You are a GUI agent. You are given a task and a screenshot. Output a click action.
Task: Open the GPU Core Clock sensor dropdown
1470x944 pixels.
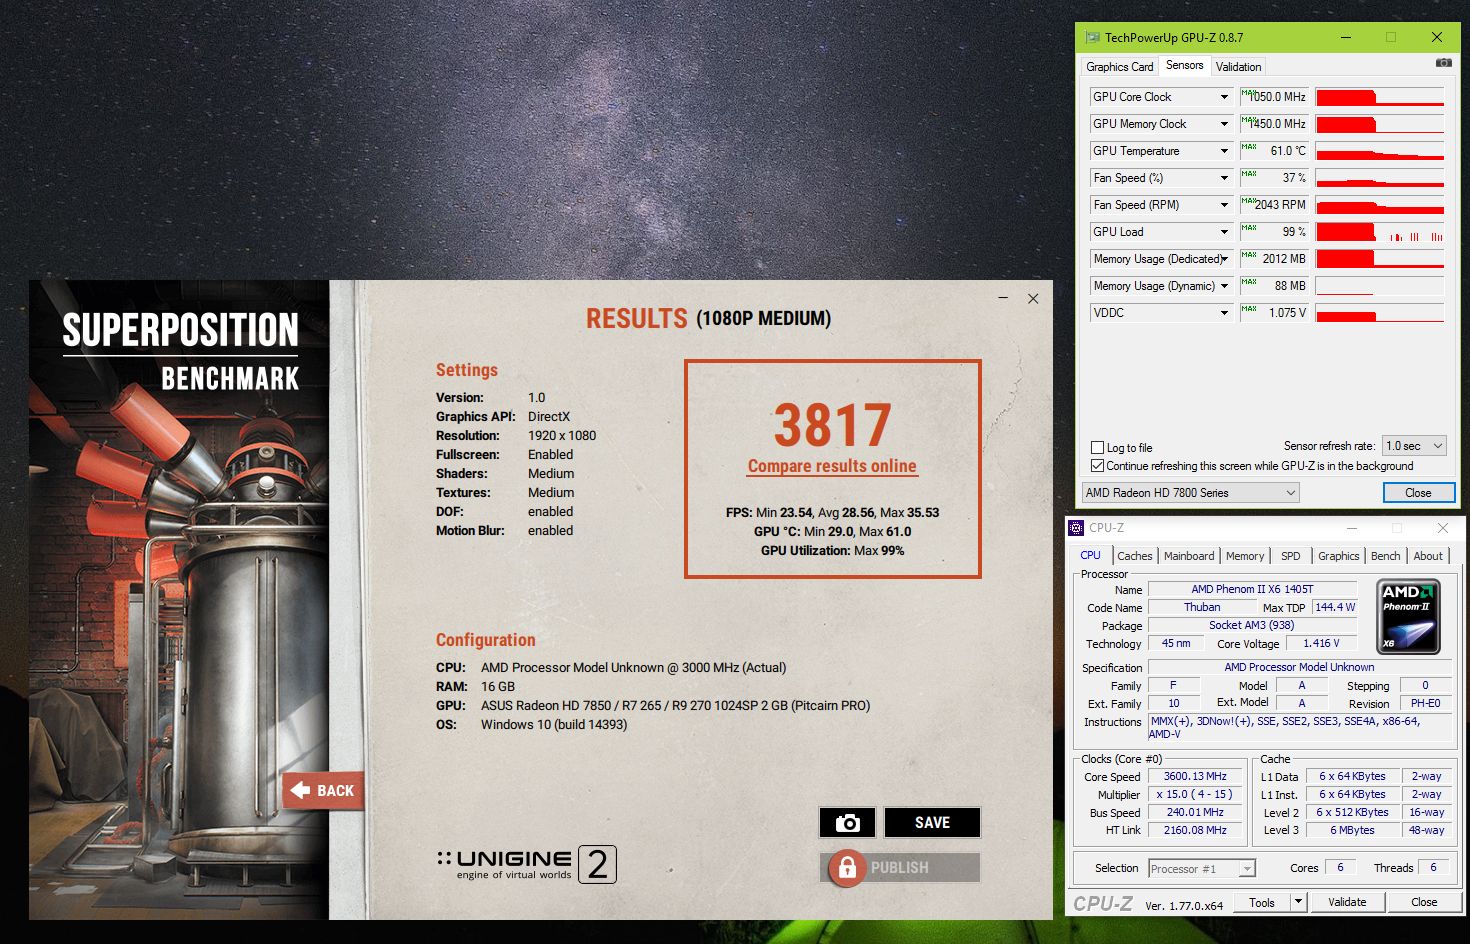(x=1224, y=97)
